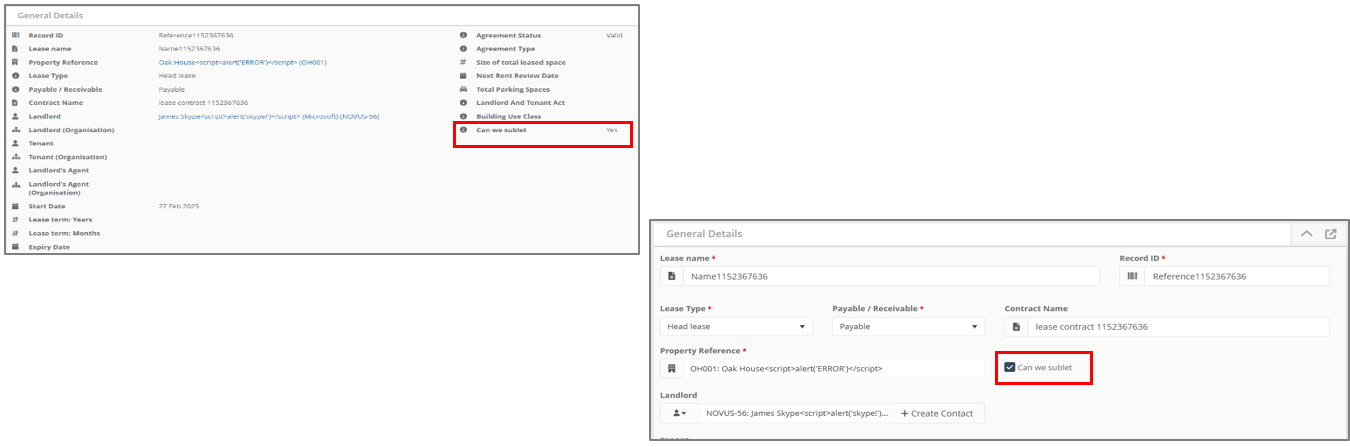Click the 27 Feb 2025 start date value
The image size is (1350, 447).
click(x=179, y=206)
